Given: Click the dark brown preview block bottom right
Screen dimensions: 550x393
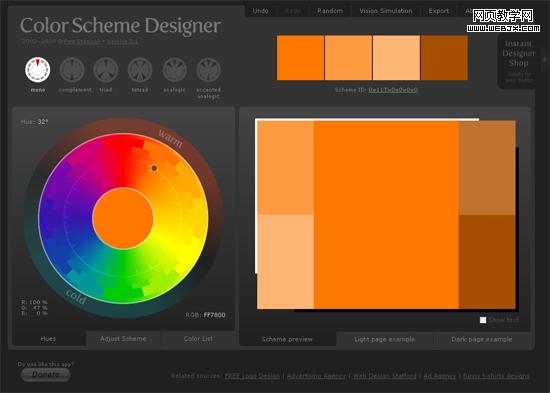Looking at the screenshot, I should [487, 262].
